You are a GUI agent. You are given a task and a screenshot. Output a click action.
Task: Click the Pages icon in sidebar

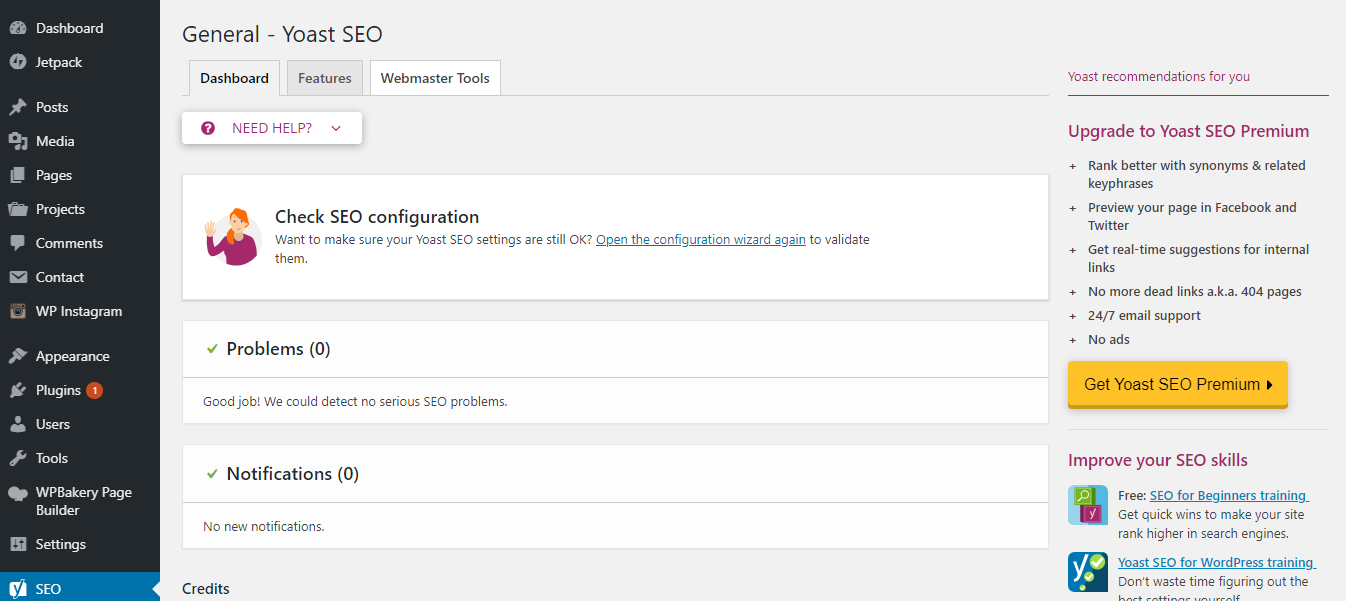click(18, 175)
